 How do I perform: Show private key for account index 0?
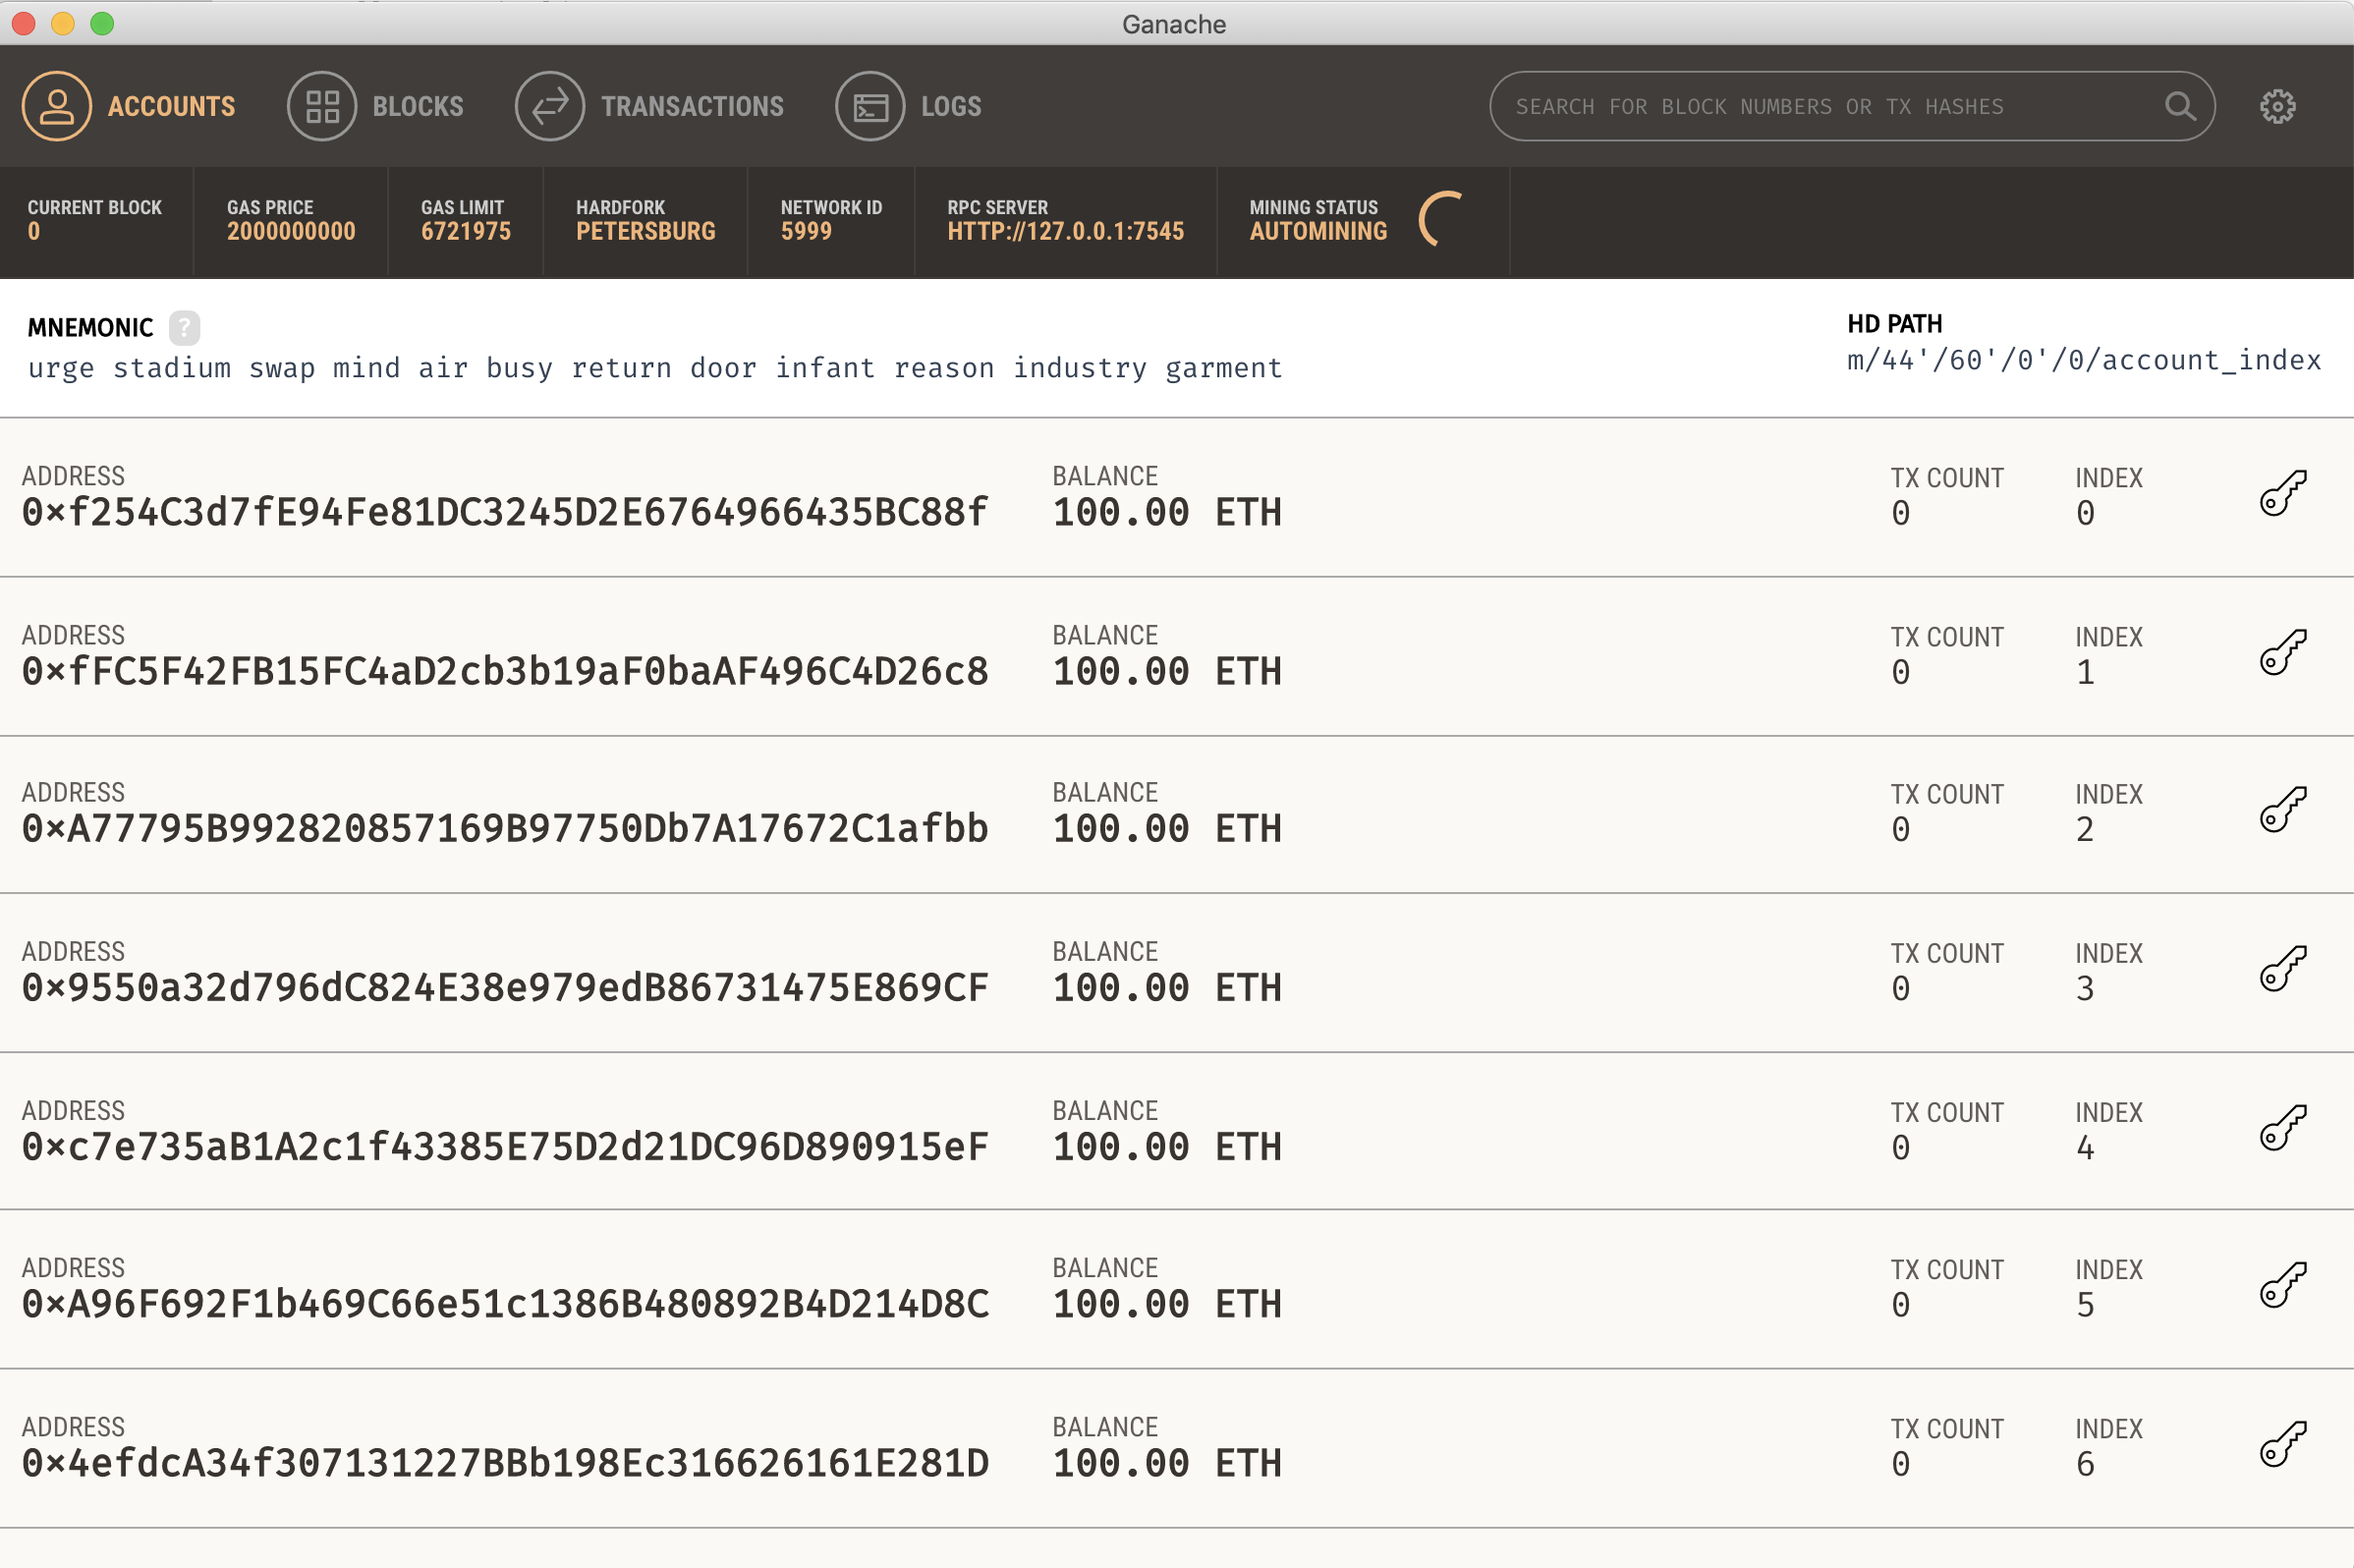pos(2282,493)
